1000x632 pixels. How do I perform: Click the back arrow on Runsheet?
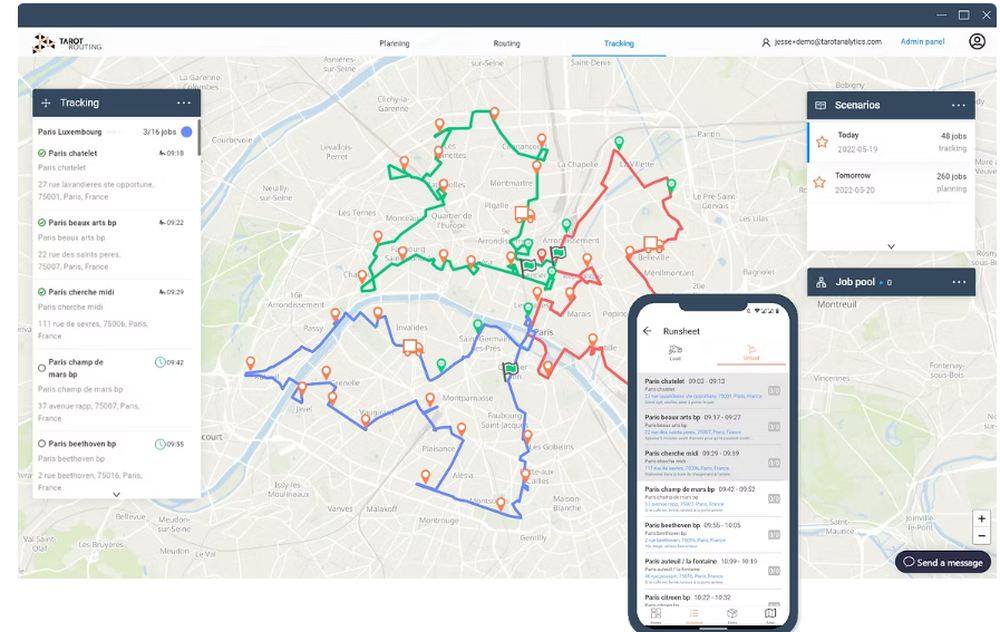[x=647, y=331]
